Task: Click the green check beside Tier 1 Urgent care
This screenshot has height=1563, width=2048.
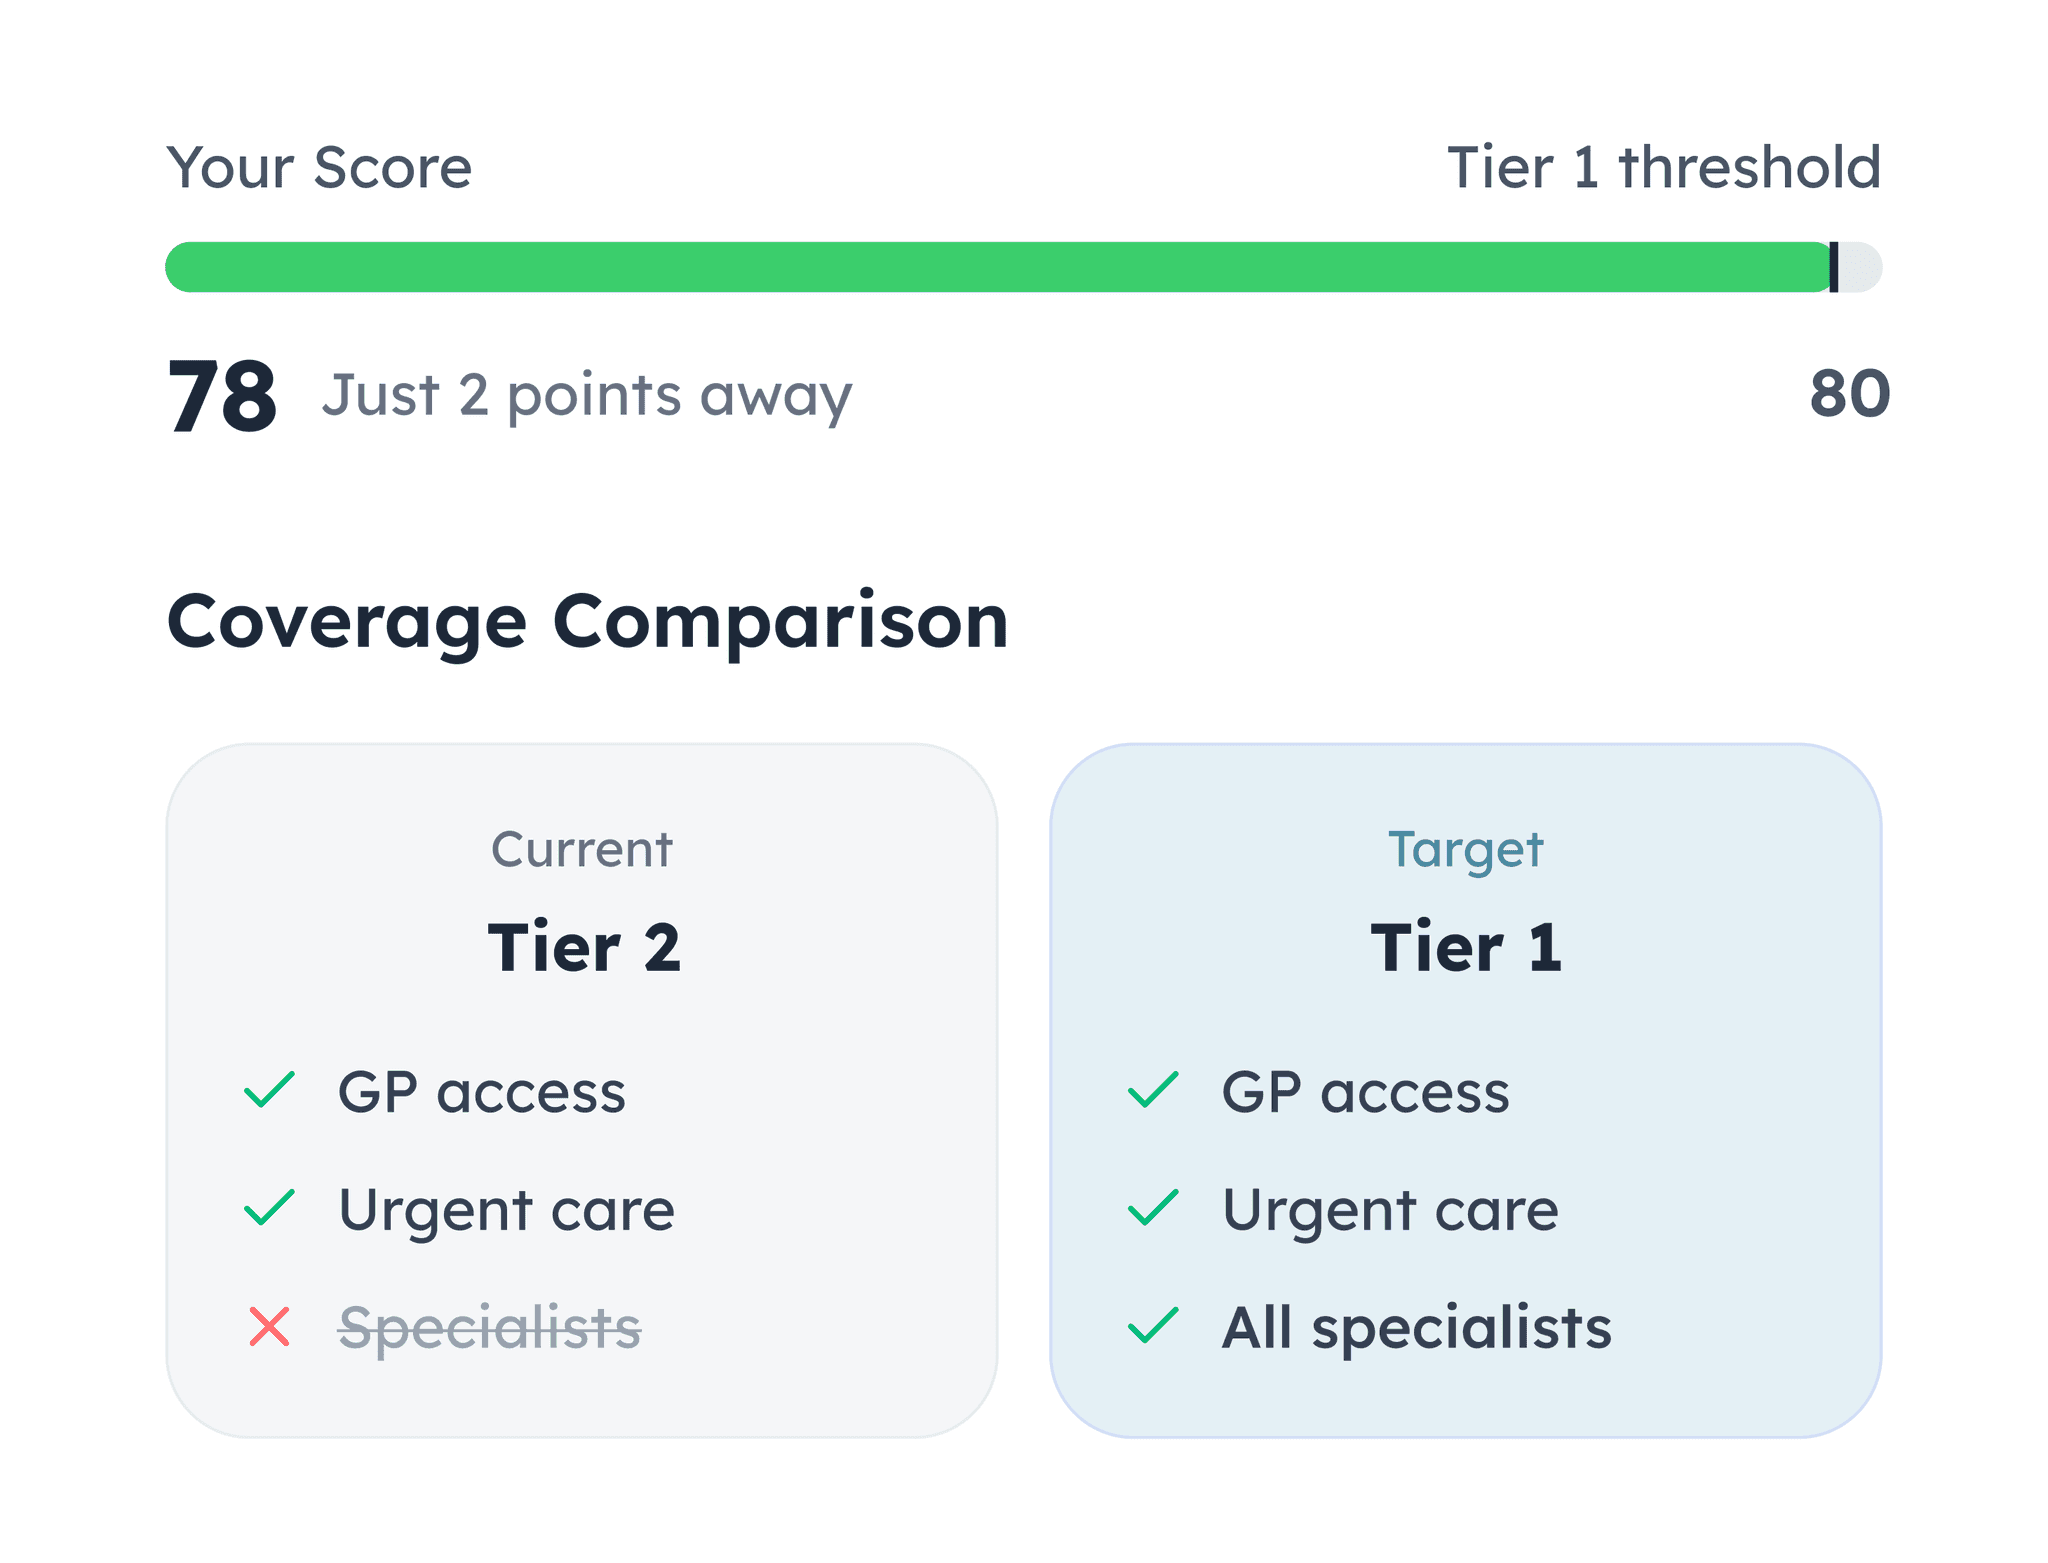Action: 1153,1208
